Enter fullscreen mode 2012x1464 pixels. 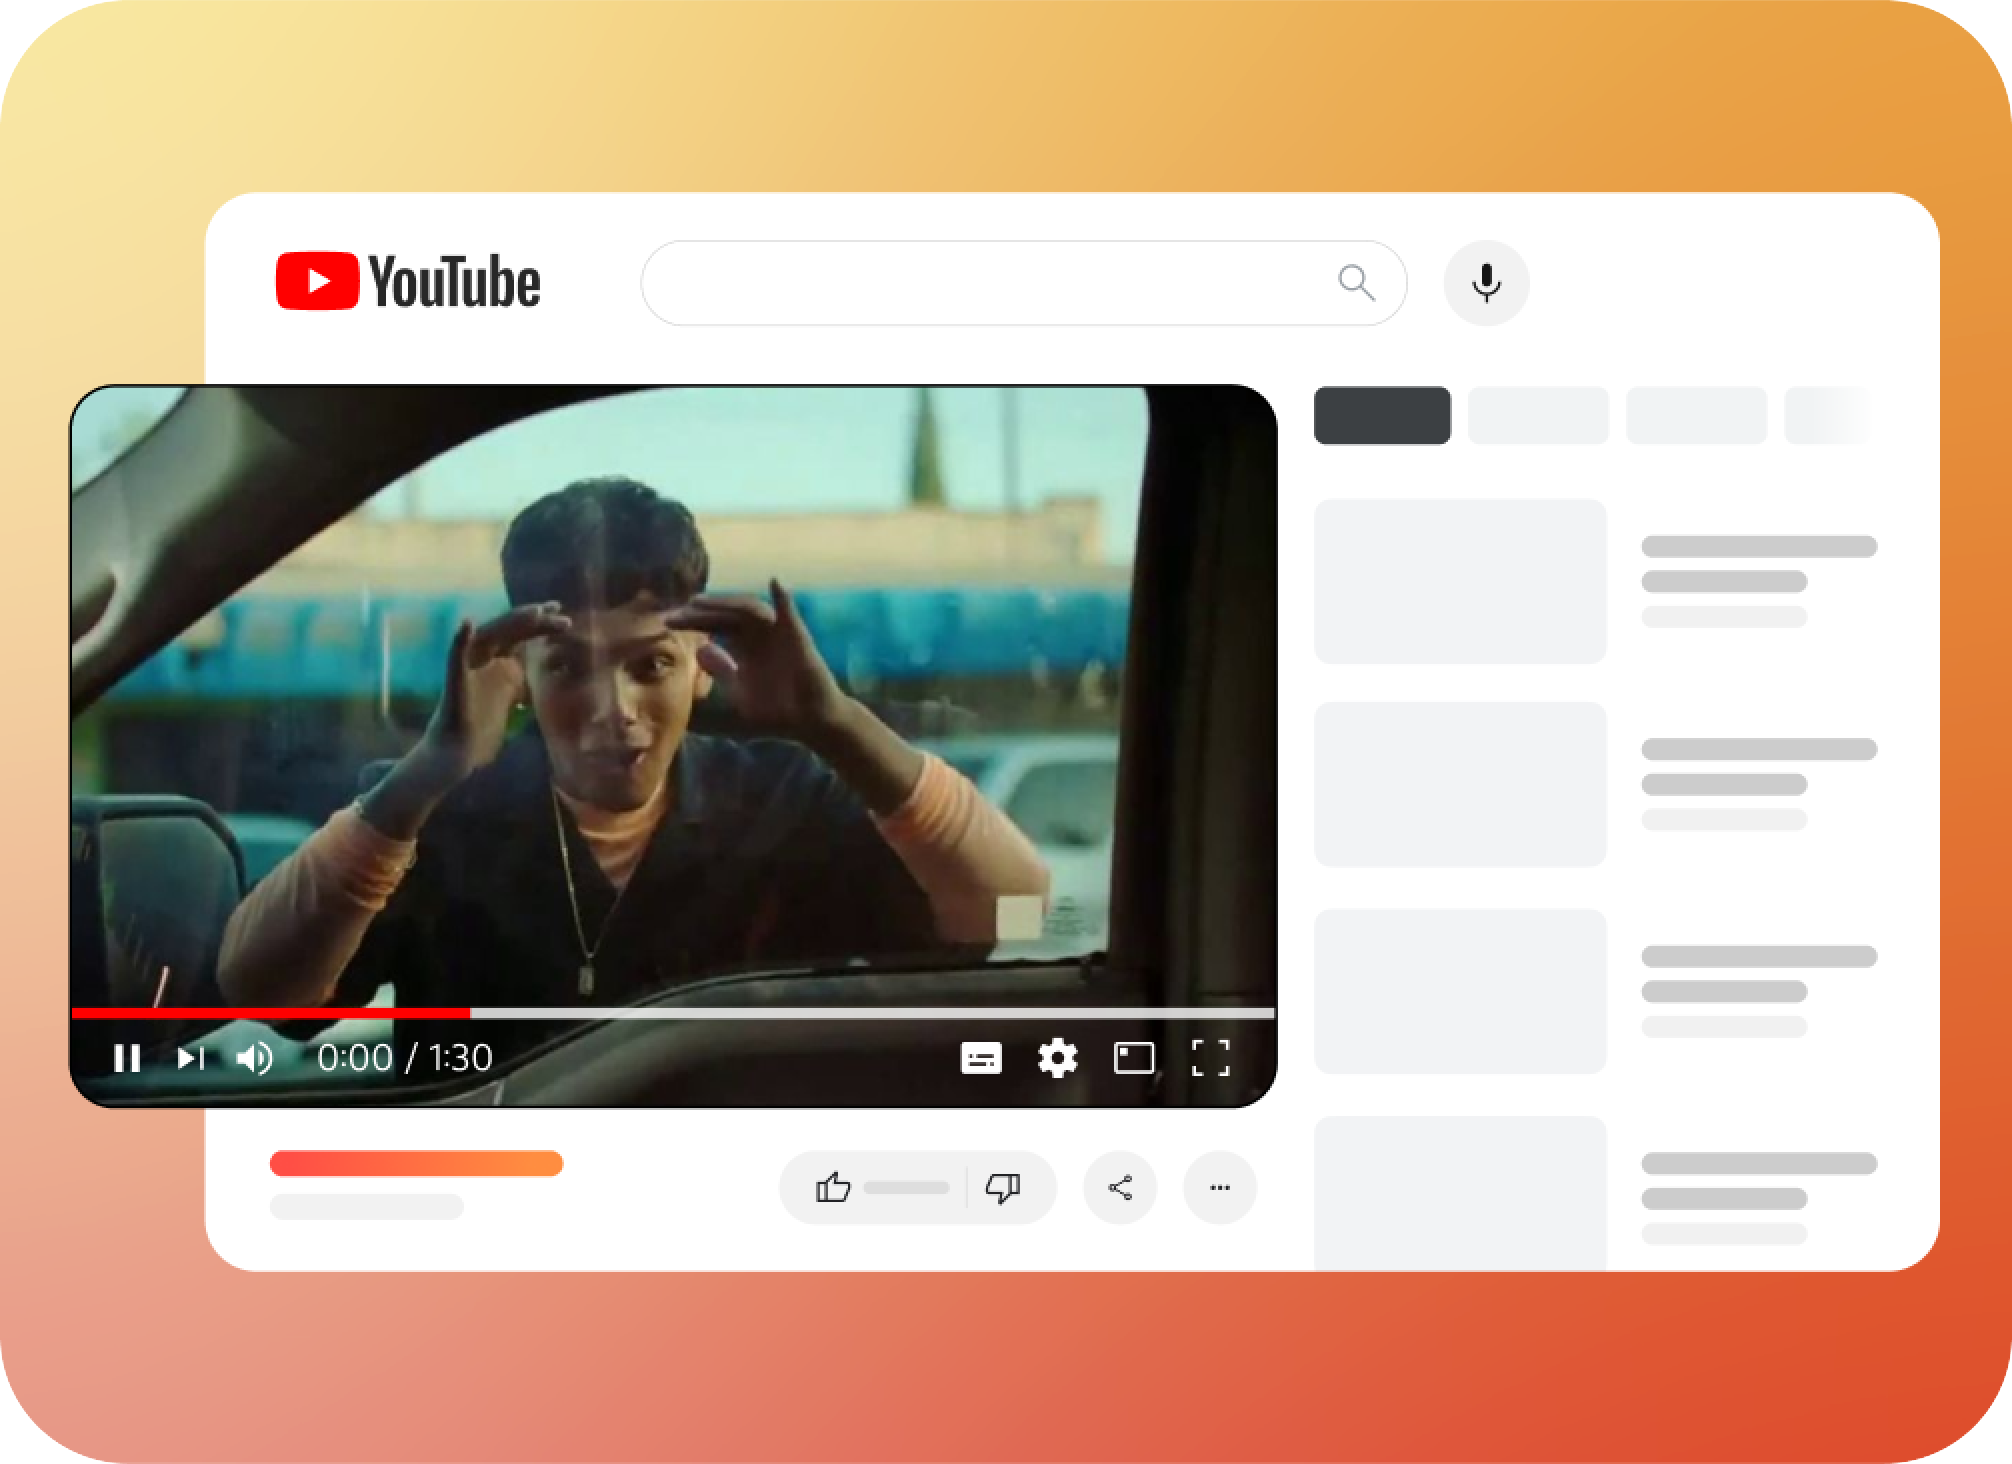pos(1211,1056)
